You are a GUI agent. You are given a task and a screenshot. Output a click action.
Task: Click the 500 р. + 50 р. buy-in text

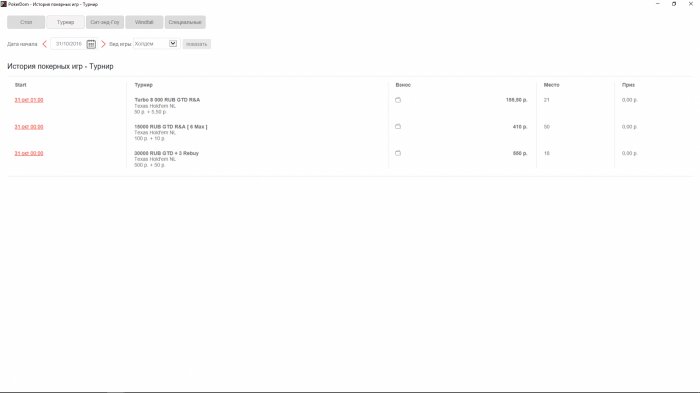coord(150,165)
